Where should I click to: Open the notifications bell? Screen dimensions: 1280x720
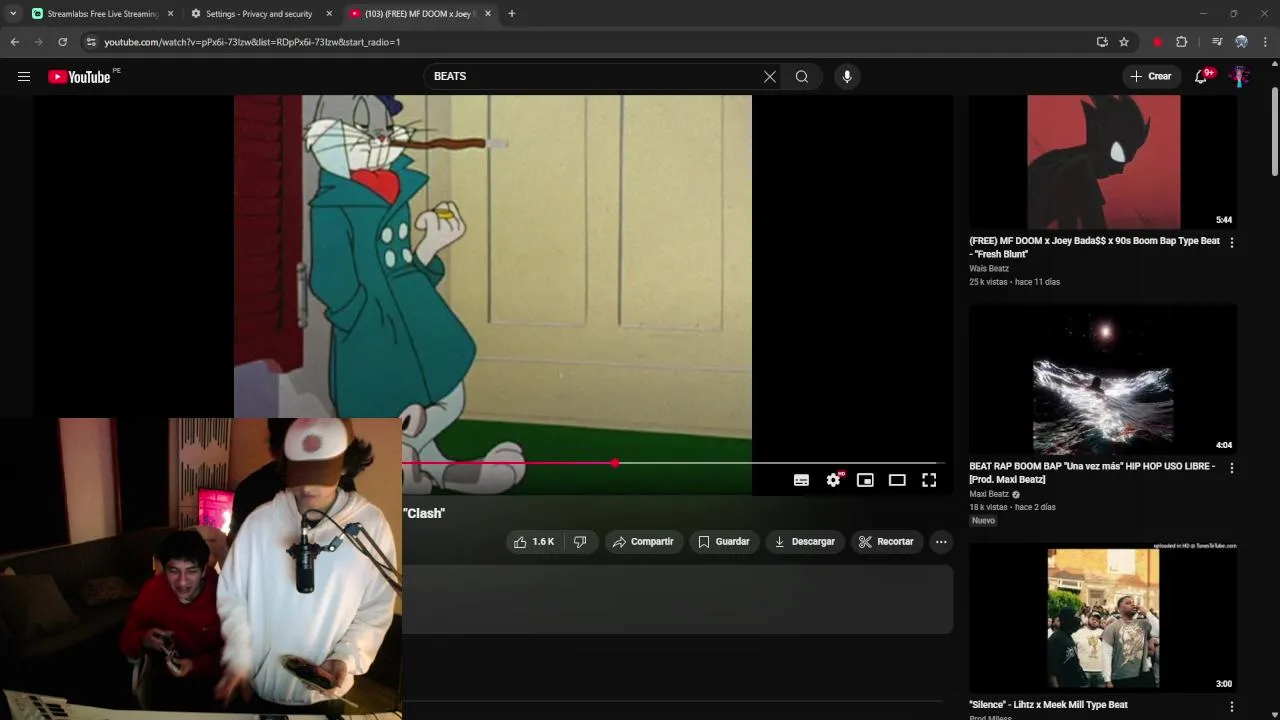(x=1202, y=76)
